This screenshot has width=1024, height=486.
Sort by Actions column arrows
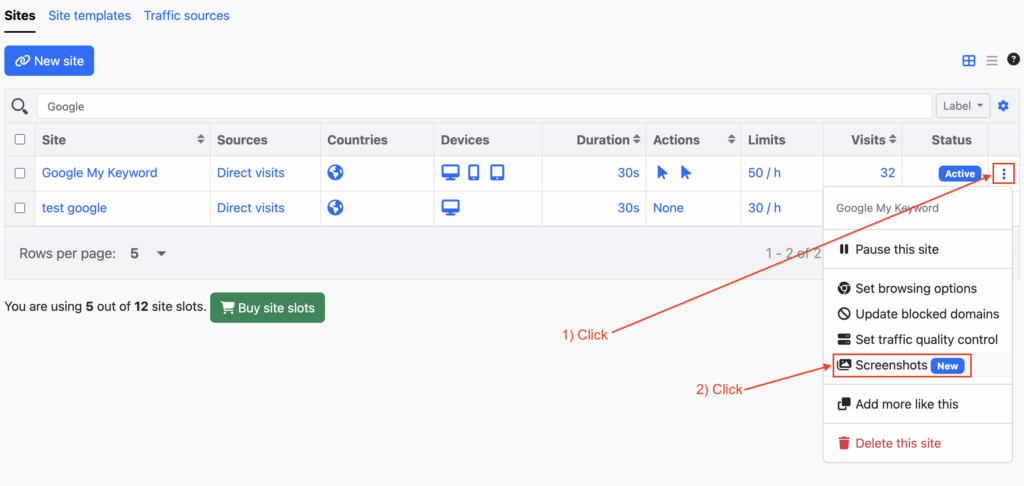tap(731, 140)
